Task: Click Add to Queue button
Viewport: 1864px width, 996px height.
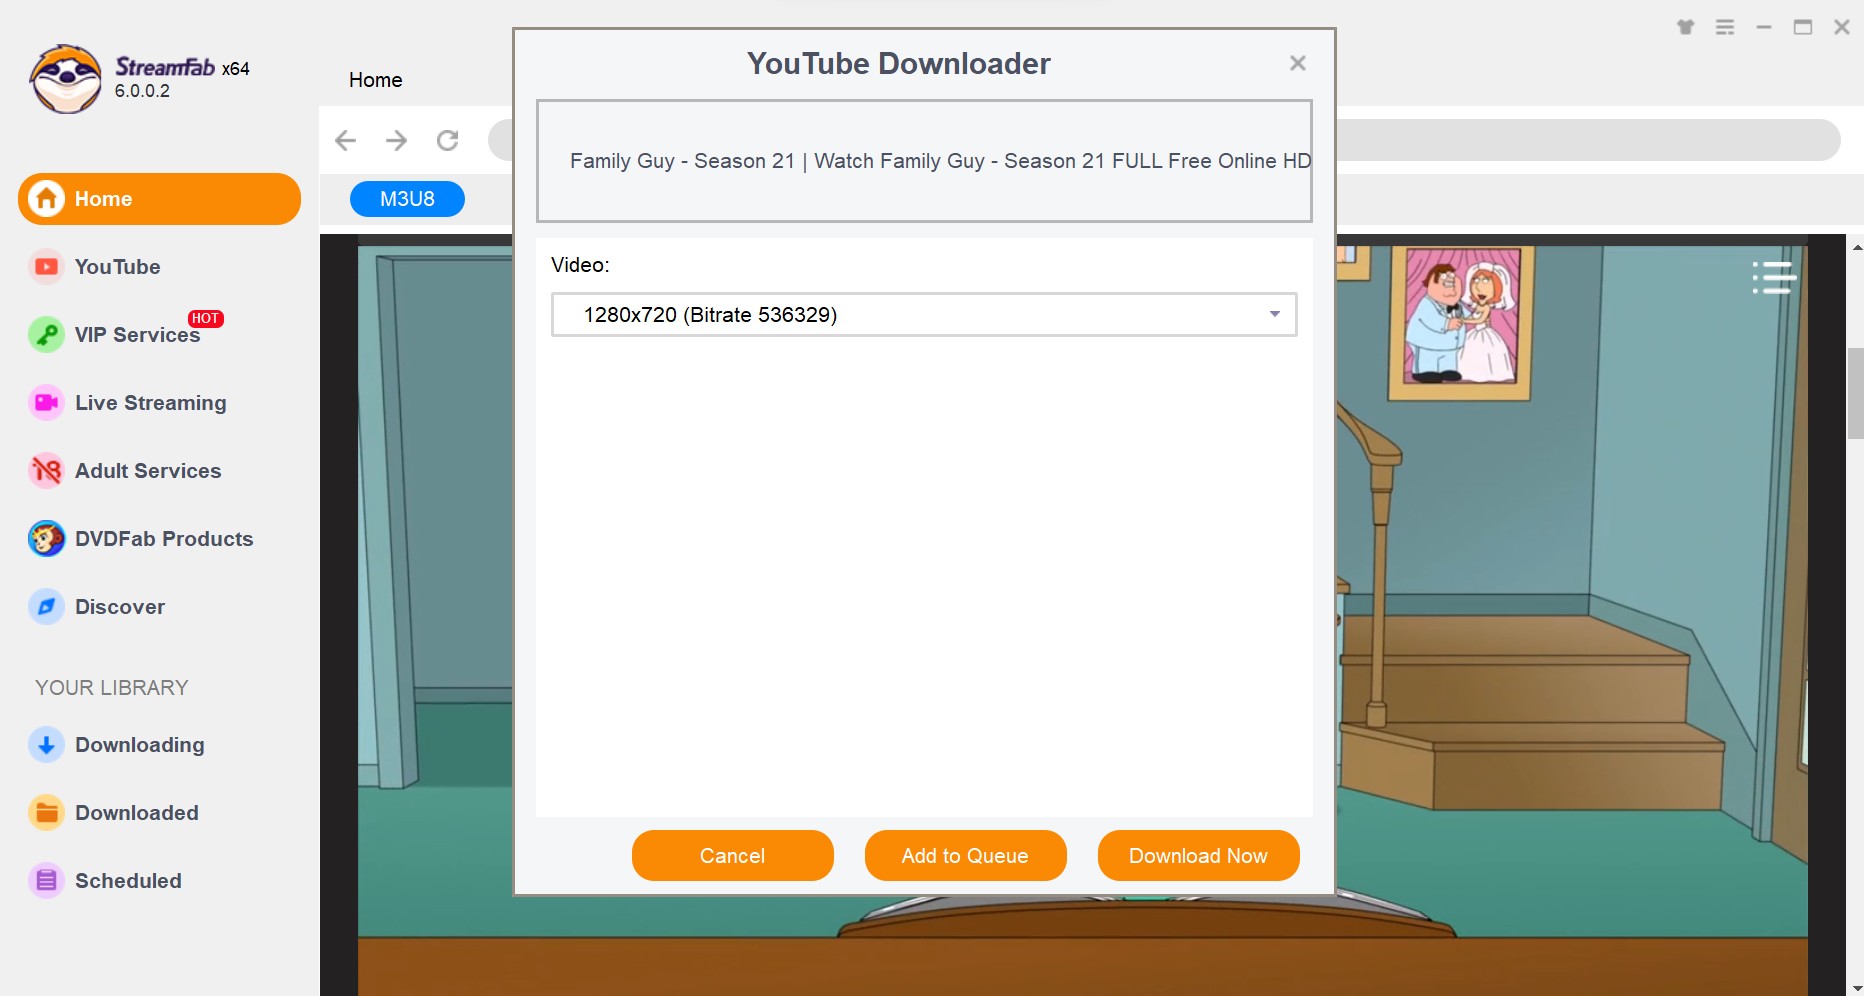Action: [x=966, y=856]
